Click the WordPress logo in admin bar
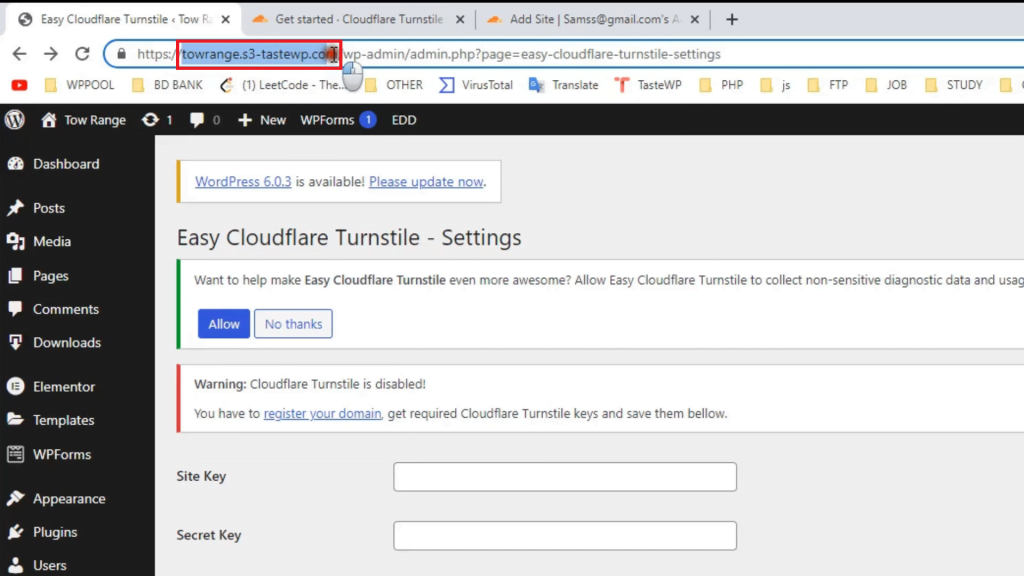 [x=15, y=120]
